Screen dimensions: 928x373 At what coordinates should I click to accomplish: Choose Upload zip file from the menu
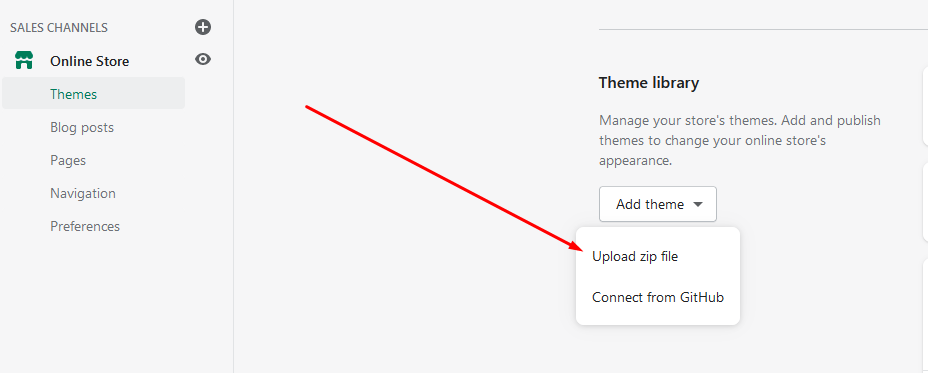coord(635,256)
